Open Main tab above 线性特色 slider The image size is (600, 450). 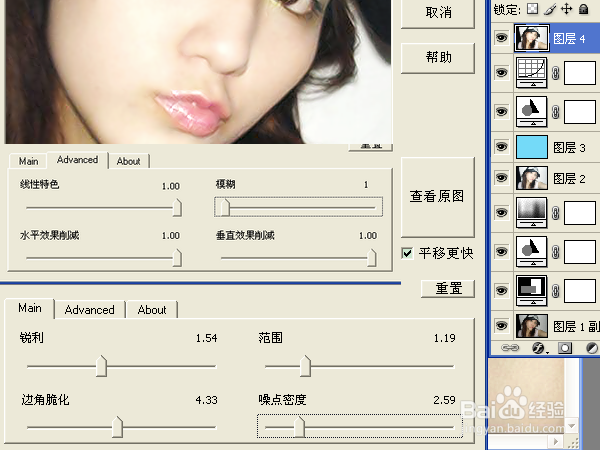pos(29,161)
